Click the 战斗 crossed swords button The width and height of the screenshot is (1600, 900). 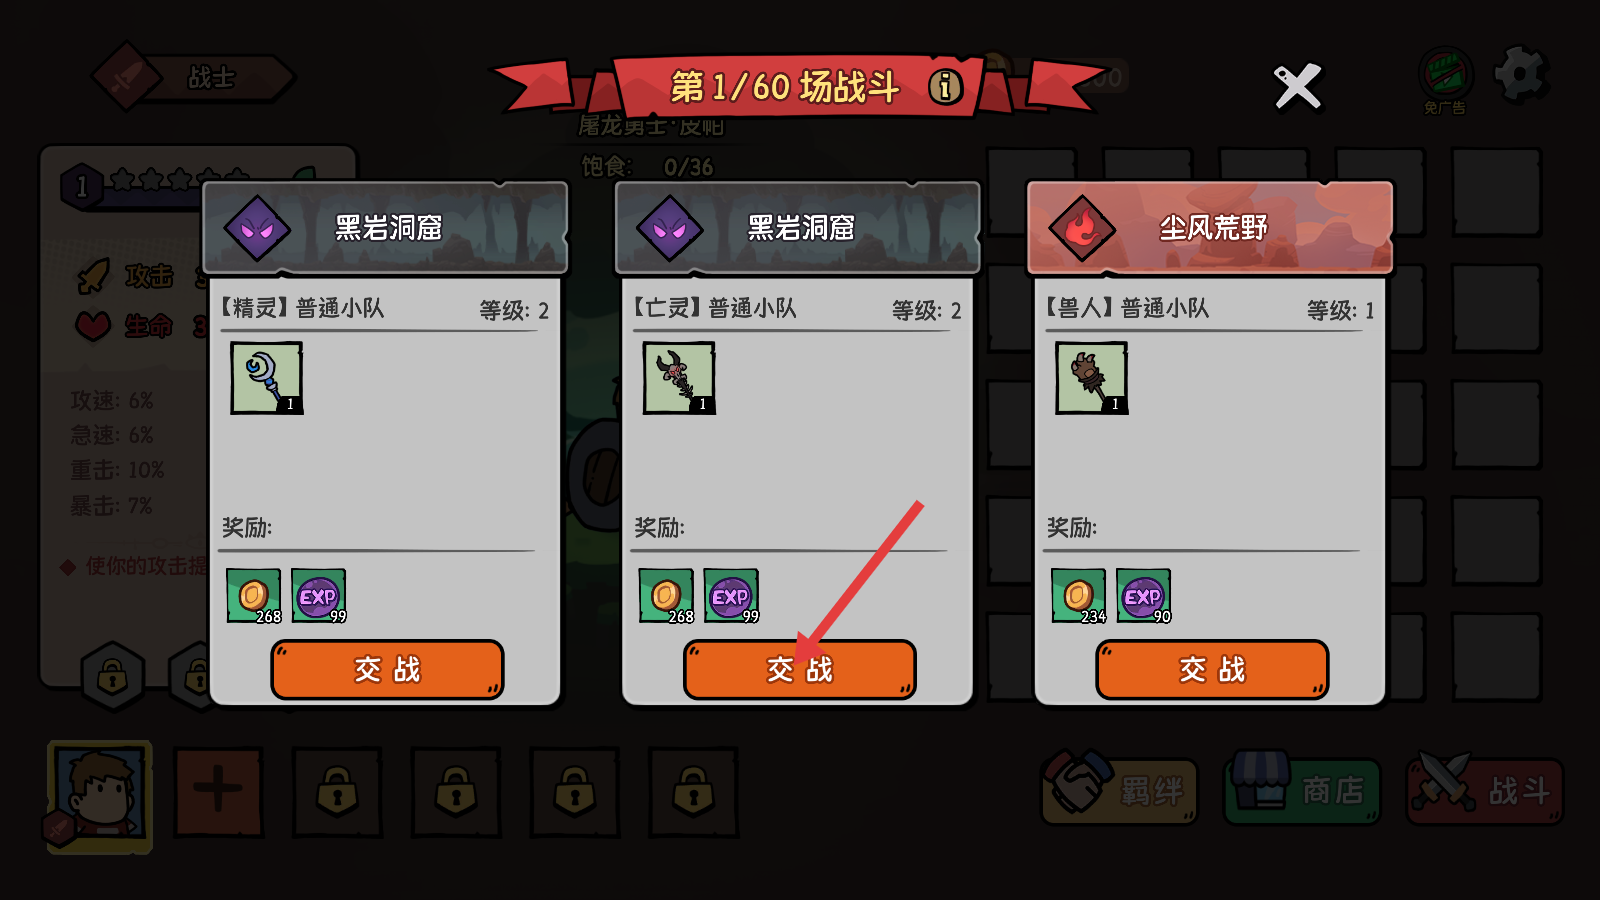pos(1485,790)
